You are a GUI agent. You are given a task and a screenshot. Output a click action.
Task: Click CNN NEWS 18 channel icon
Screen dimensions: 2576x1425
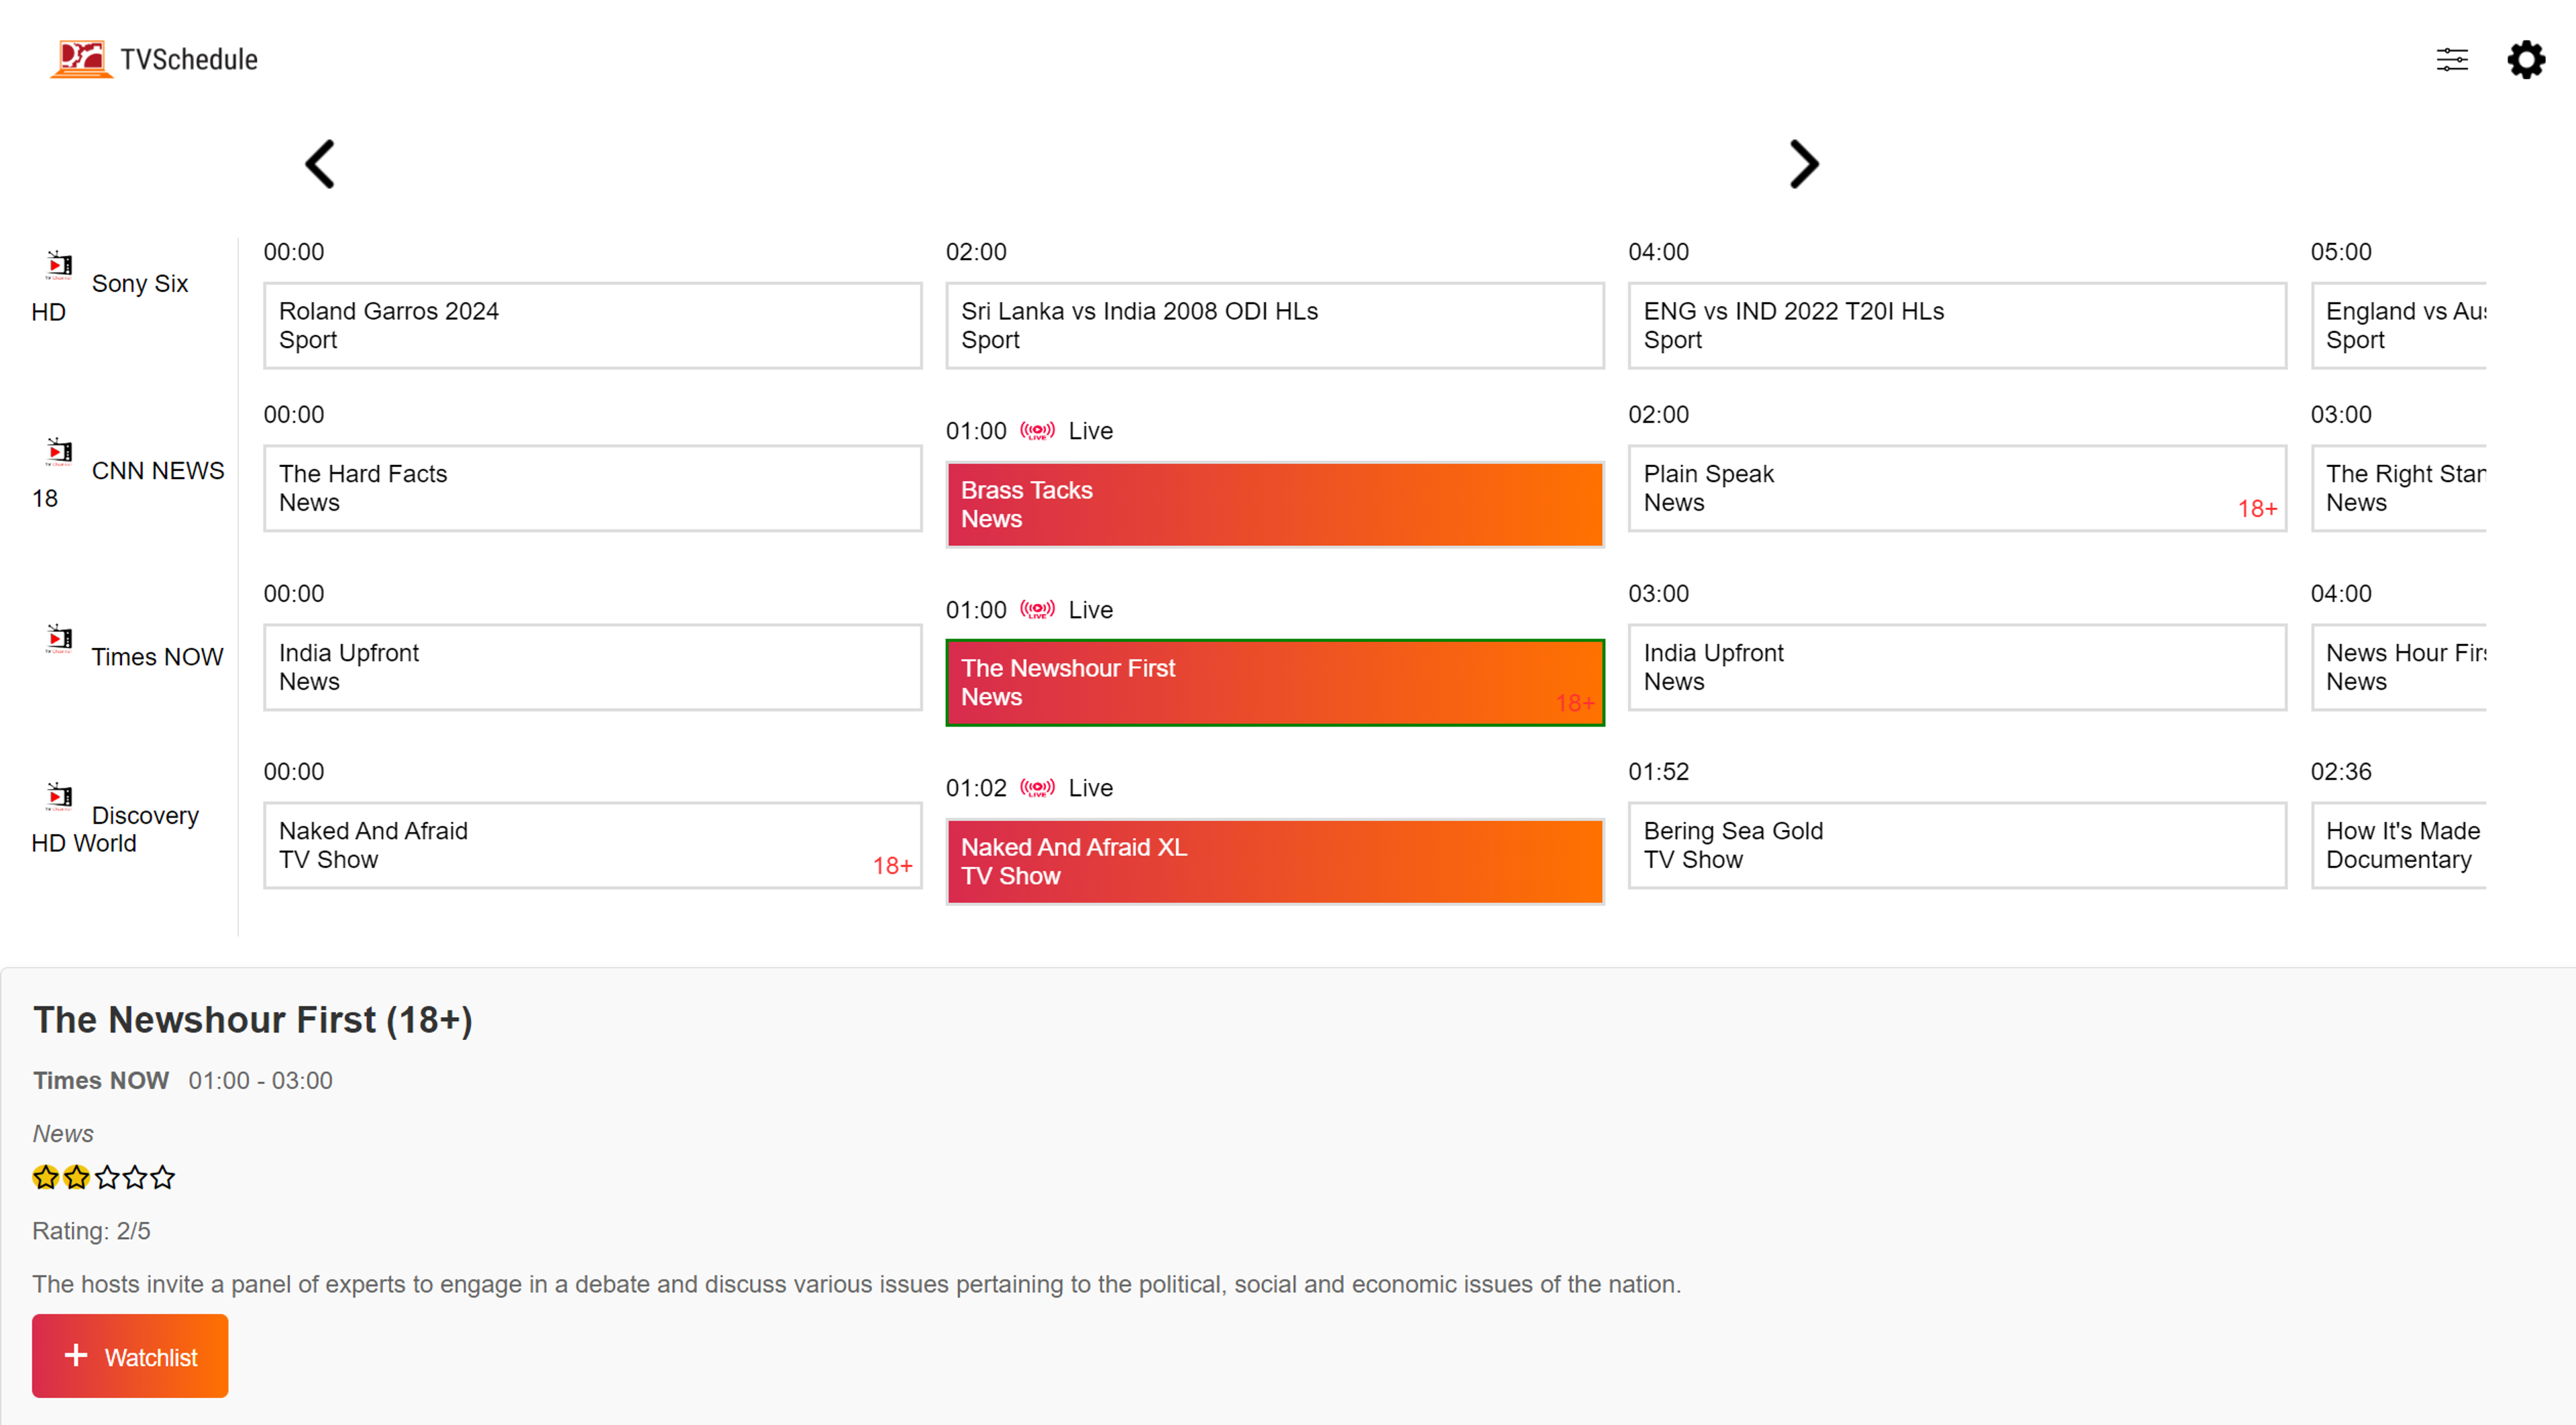pyautogui.click(x=60, y=451)
